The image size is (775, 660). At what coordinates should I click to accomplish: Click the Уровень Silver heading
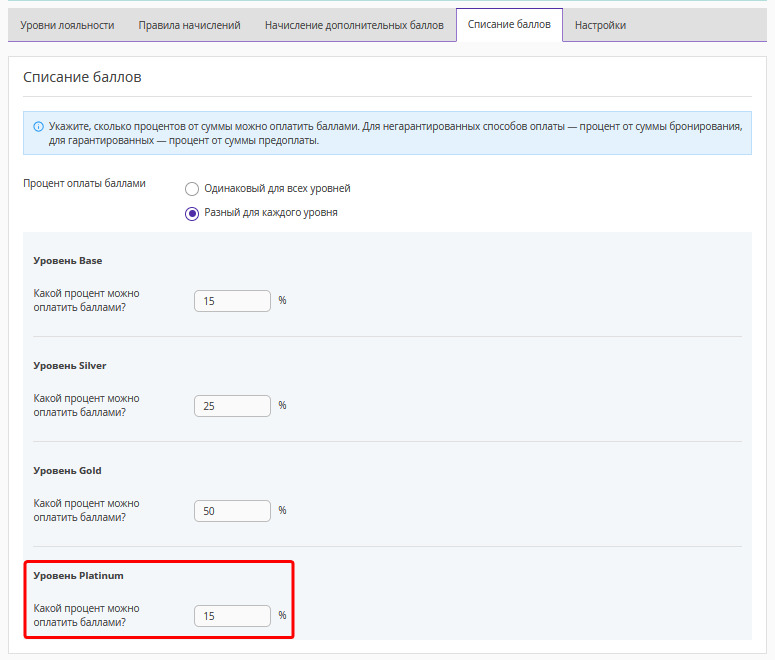click(70, 366)
